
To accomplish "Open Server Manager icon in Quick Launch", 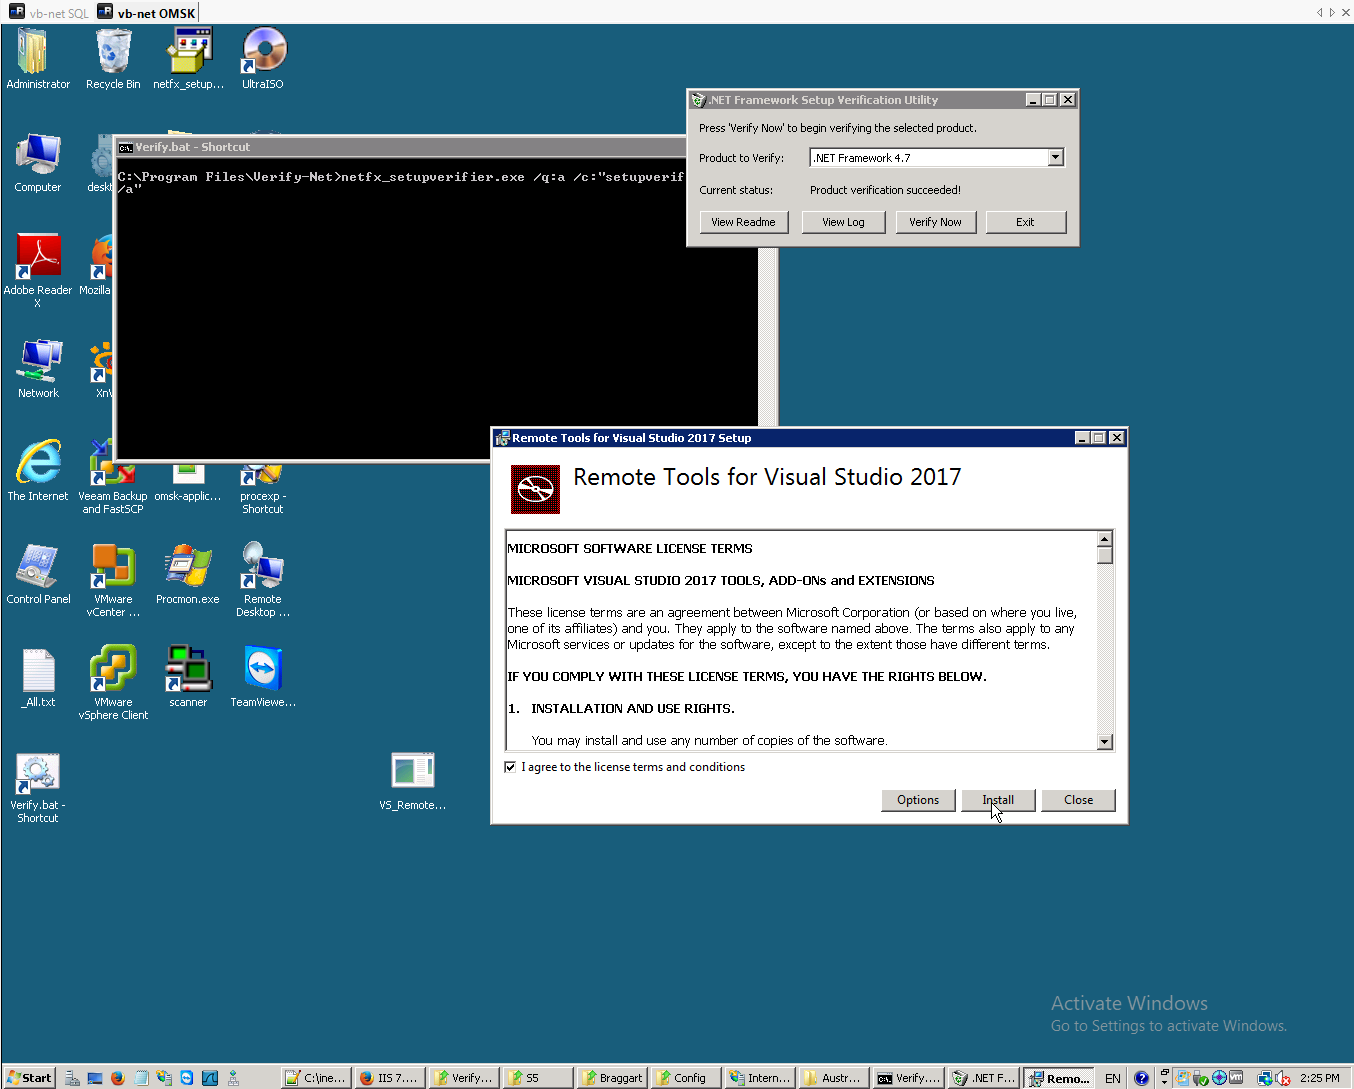I will click(72, 1078).
